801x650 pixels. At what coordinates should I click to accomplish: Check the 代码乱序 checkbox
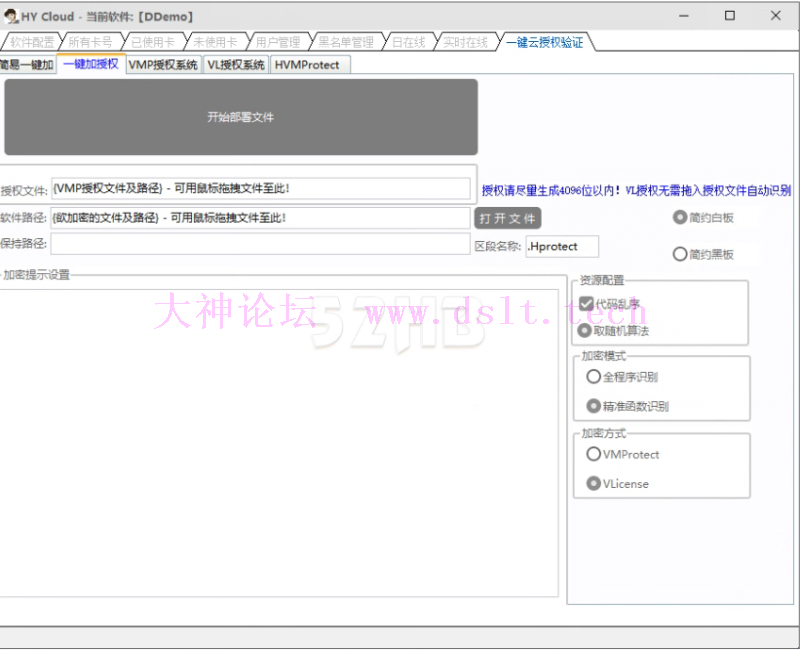coord(587,304)
